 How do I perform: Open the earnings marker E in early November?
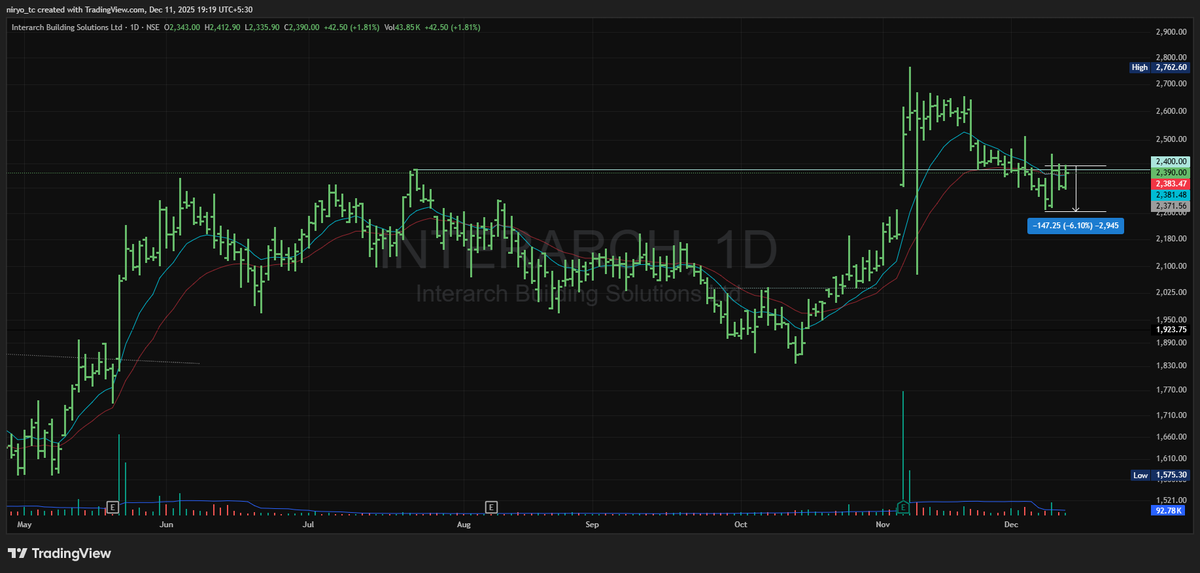coord(904,507)
